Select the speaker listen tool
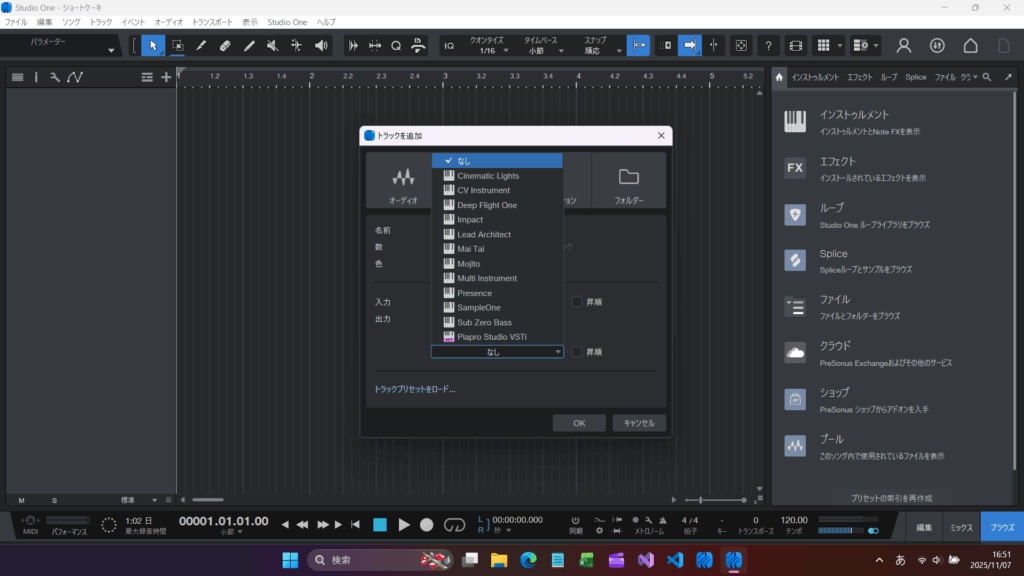 (x=321, y=45)
